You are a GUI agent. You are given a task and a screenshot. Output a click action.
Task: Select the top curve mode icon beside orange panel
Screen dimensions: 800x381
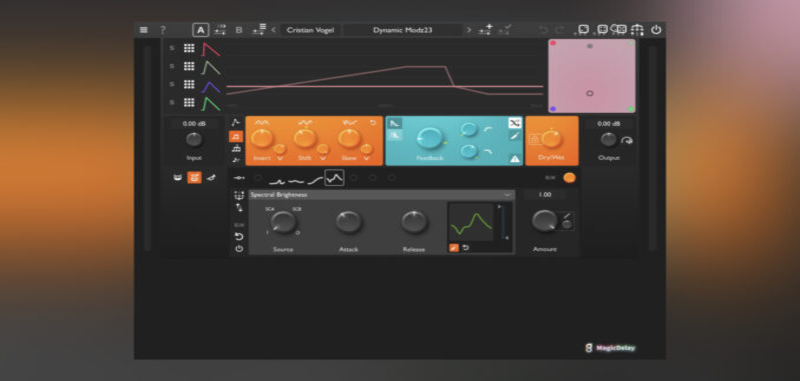point(236,122)
